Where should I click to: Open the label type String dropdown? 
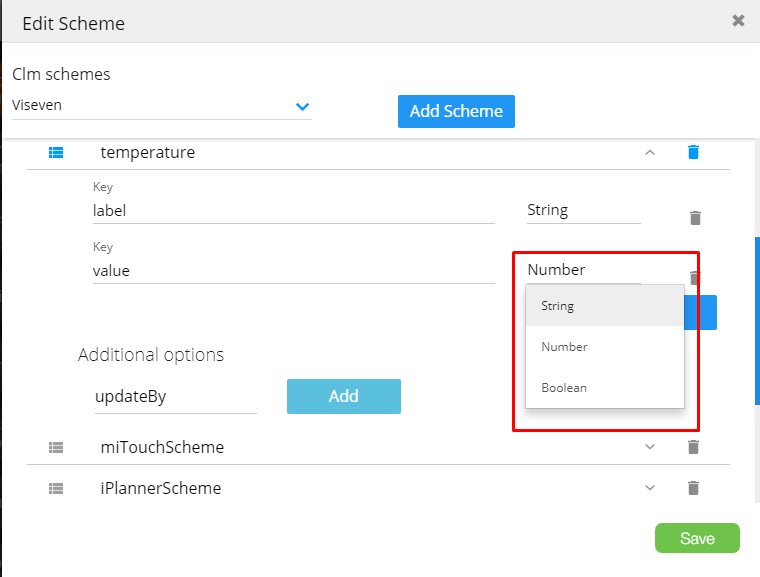pyautogui.click(x=583, y=210)
